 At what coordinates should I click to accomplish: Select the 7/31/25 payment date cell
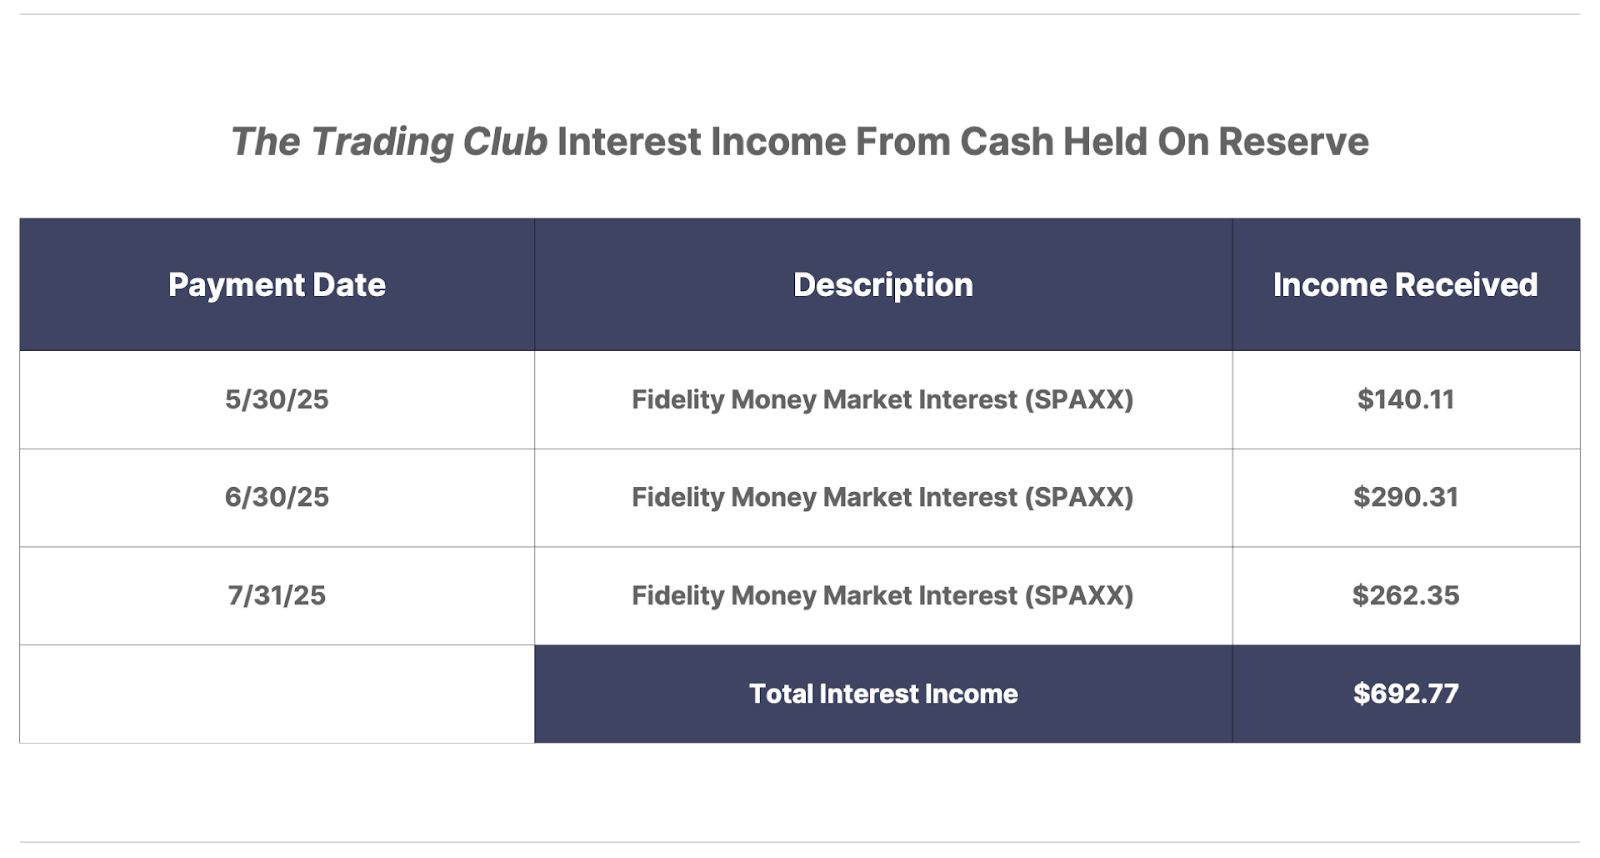(x=277, y=596)
